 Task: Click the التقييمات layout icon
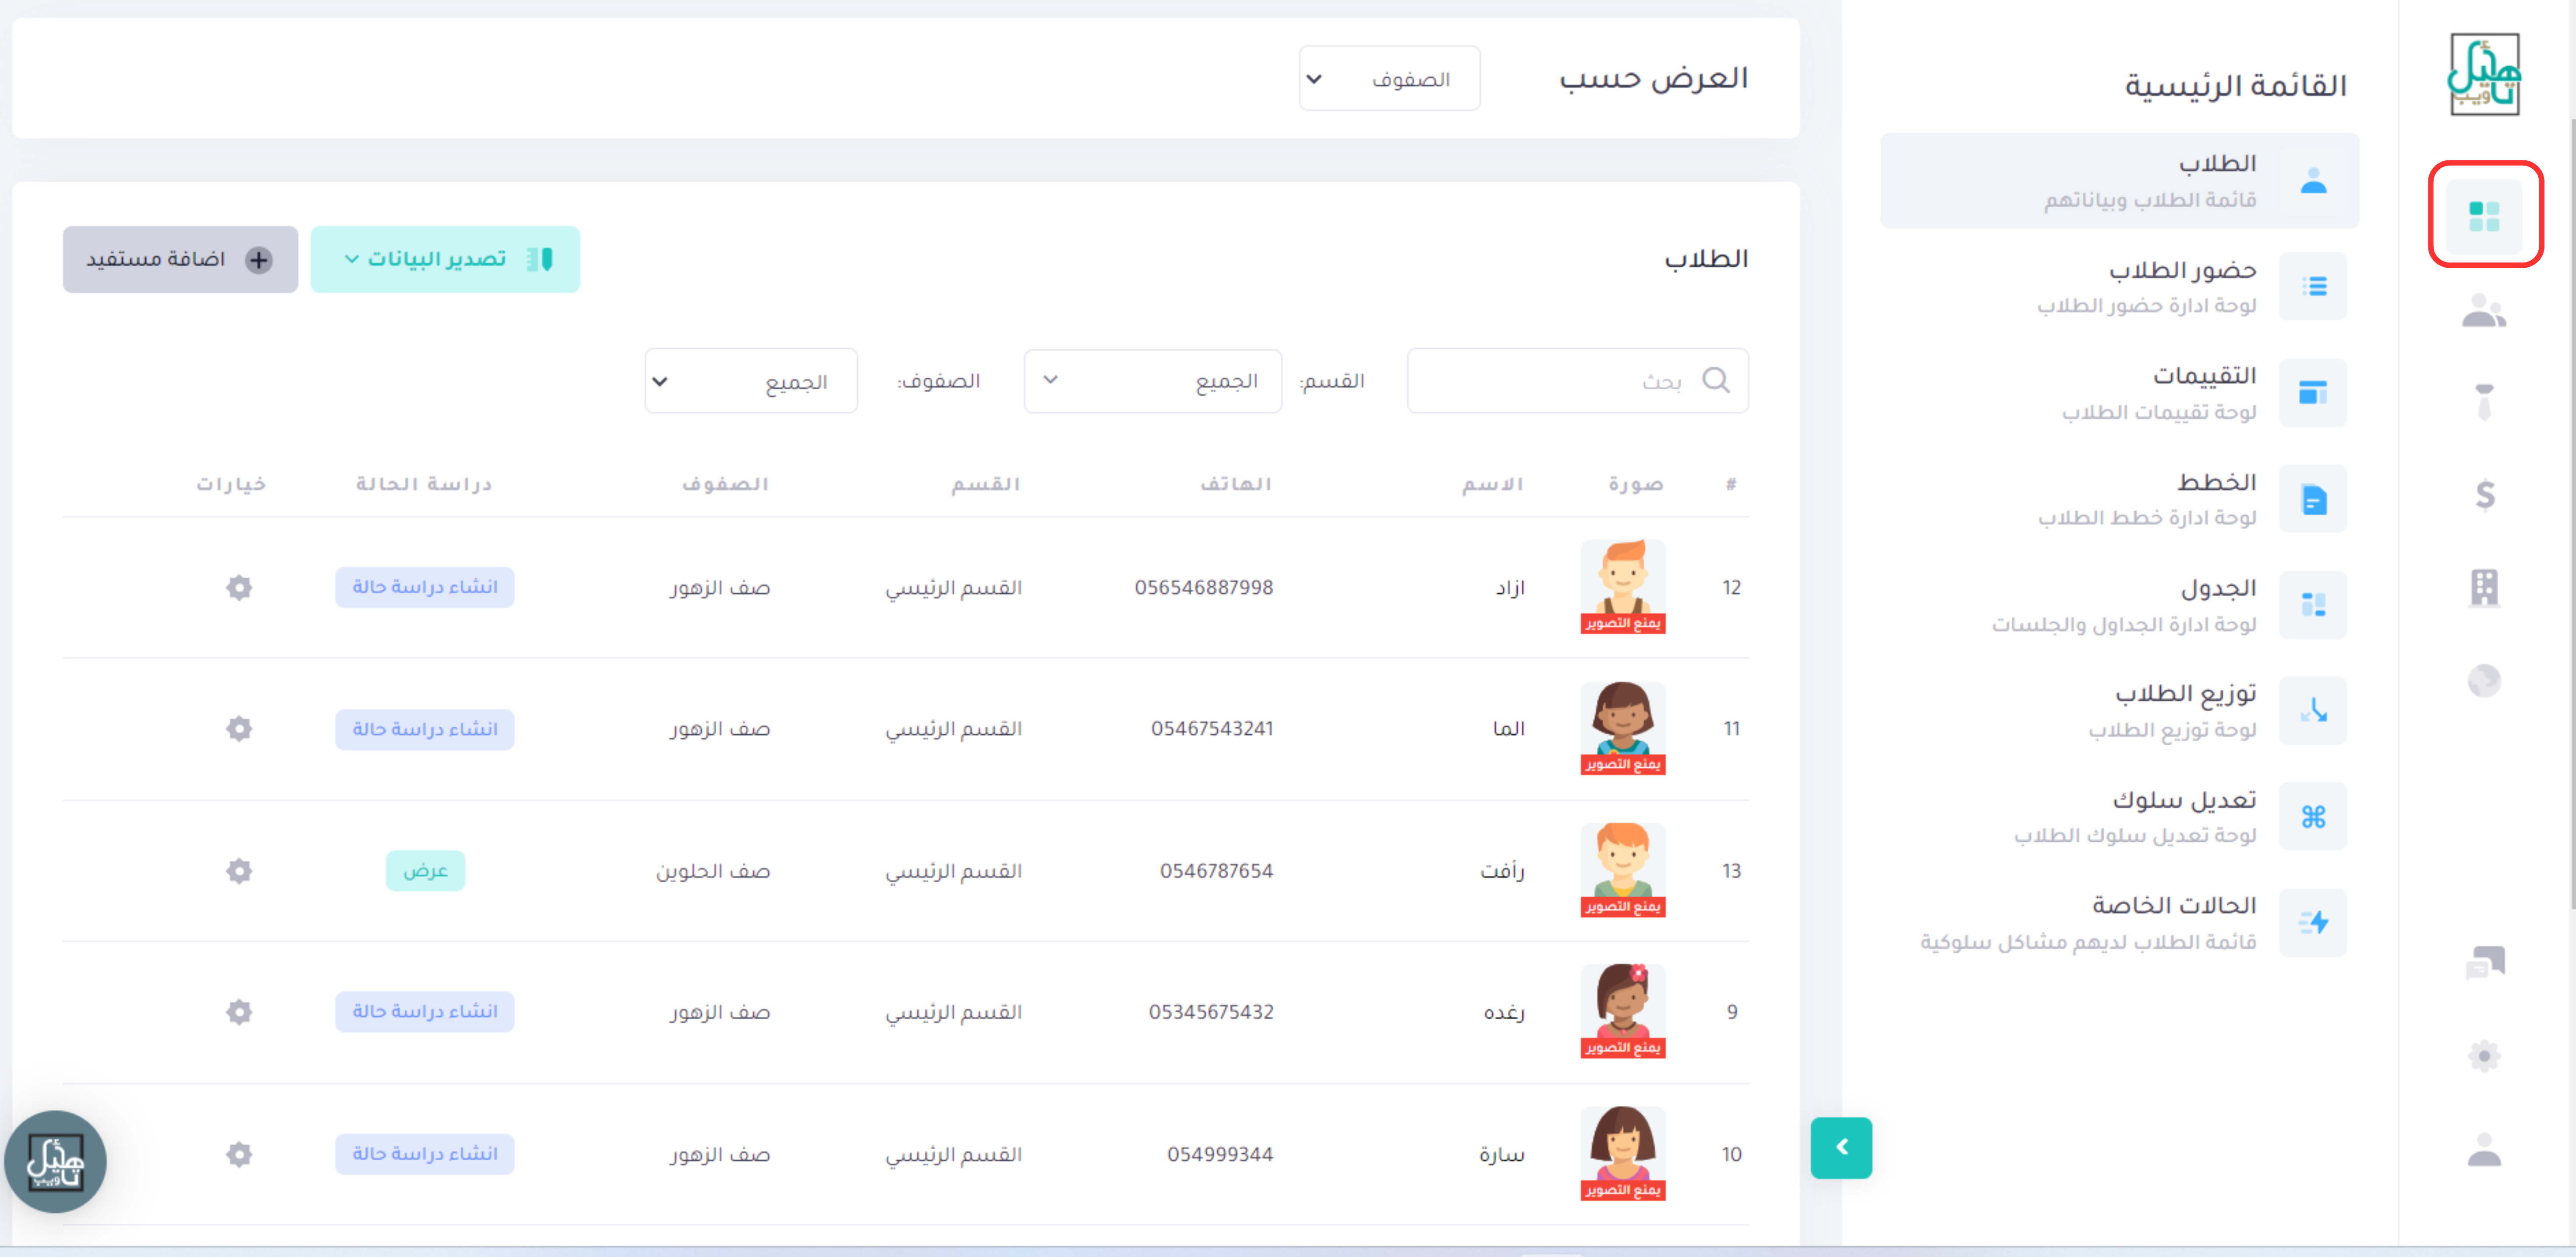[2313, 393]
